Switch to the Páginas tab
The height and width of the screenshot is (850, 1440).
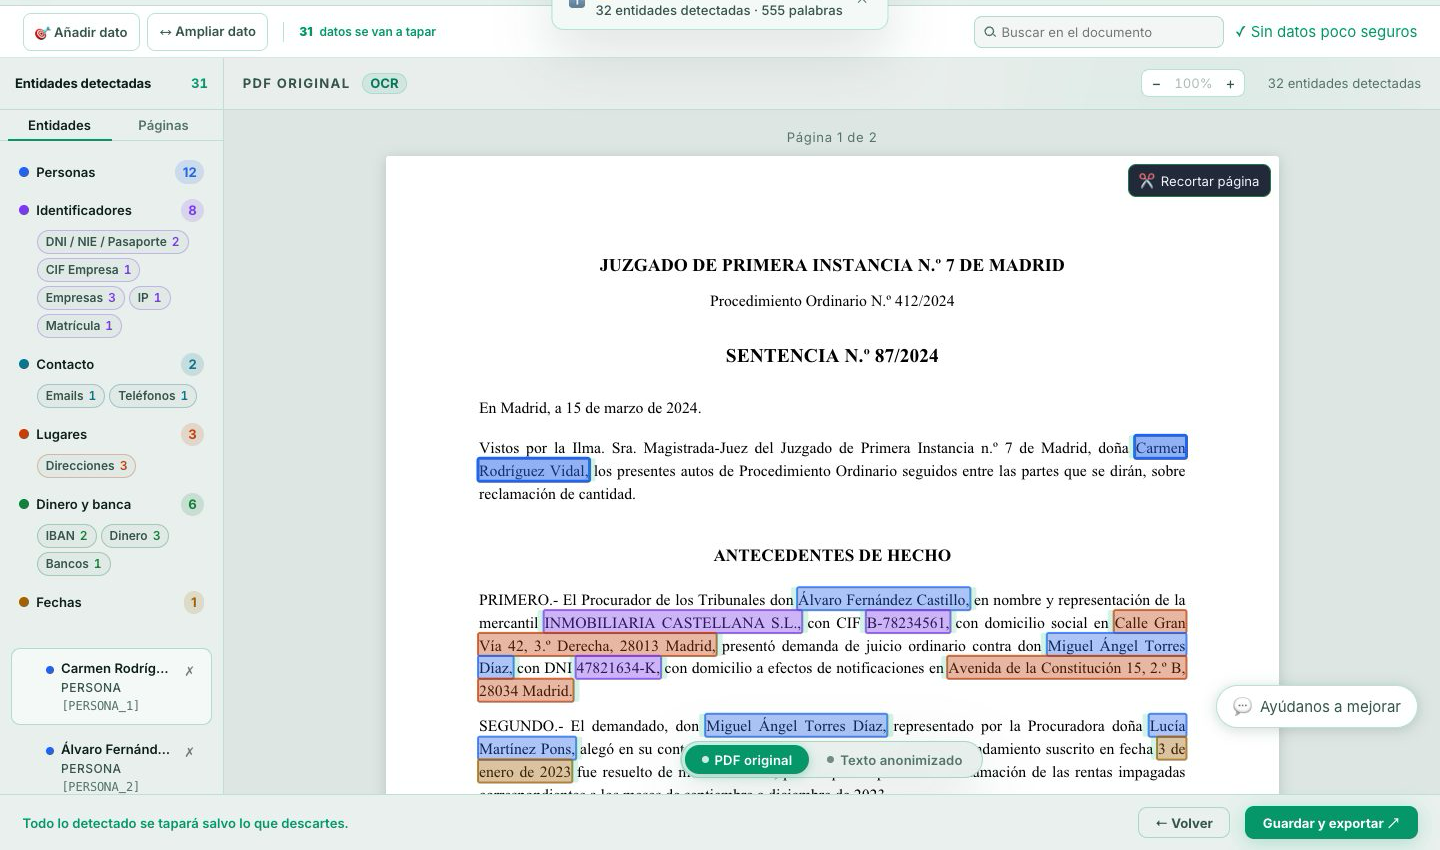(163, 125)
